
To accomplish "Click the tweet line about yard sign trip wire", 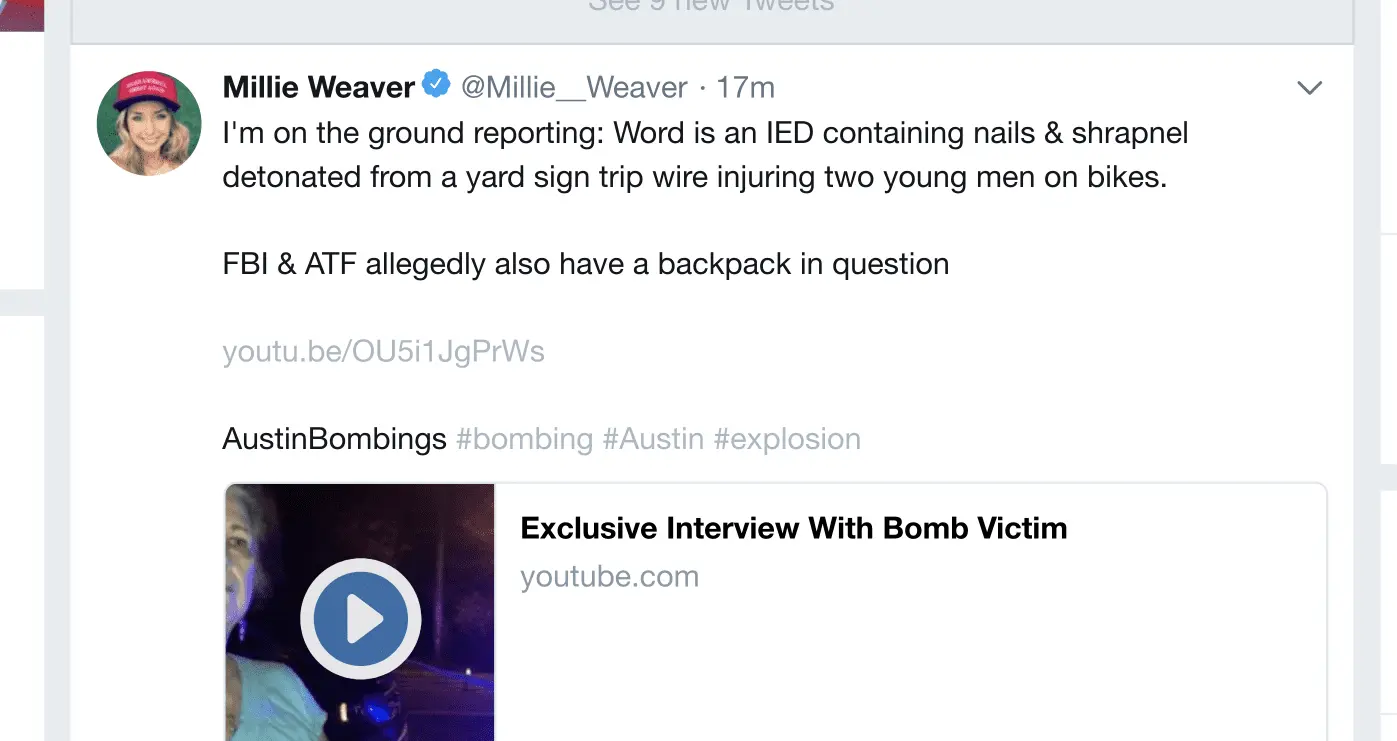I will pos(694,177).
